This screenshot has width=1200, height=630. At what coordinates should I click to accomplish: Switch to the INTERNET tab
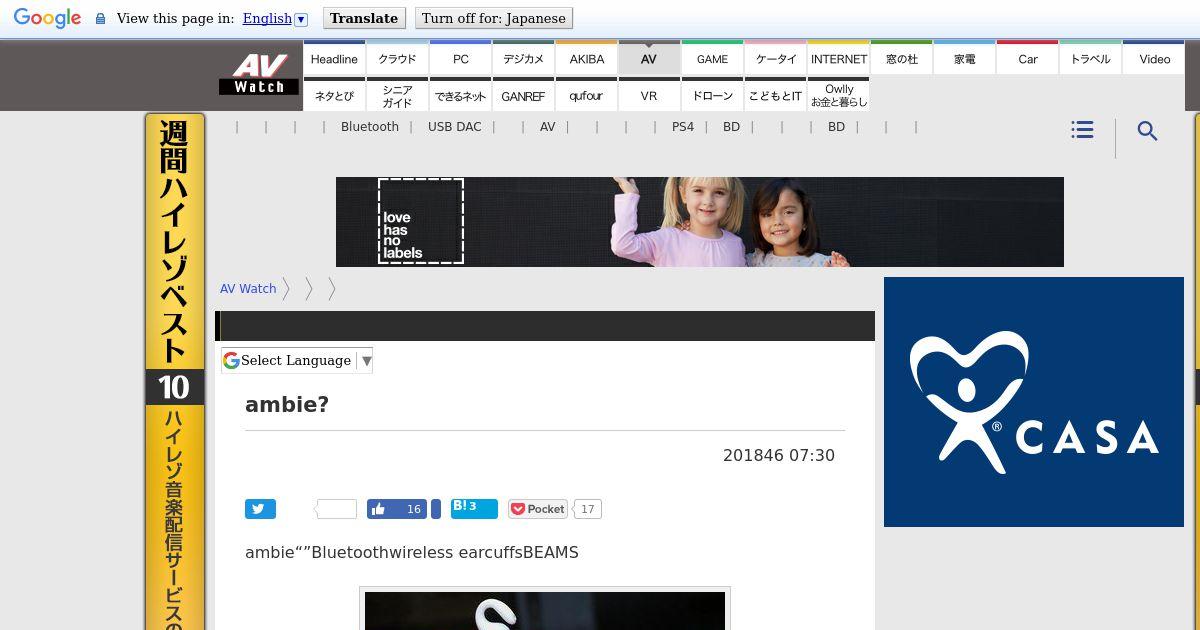click(x=839, y=58)
